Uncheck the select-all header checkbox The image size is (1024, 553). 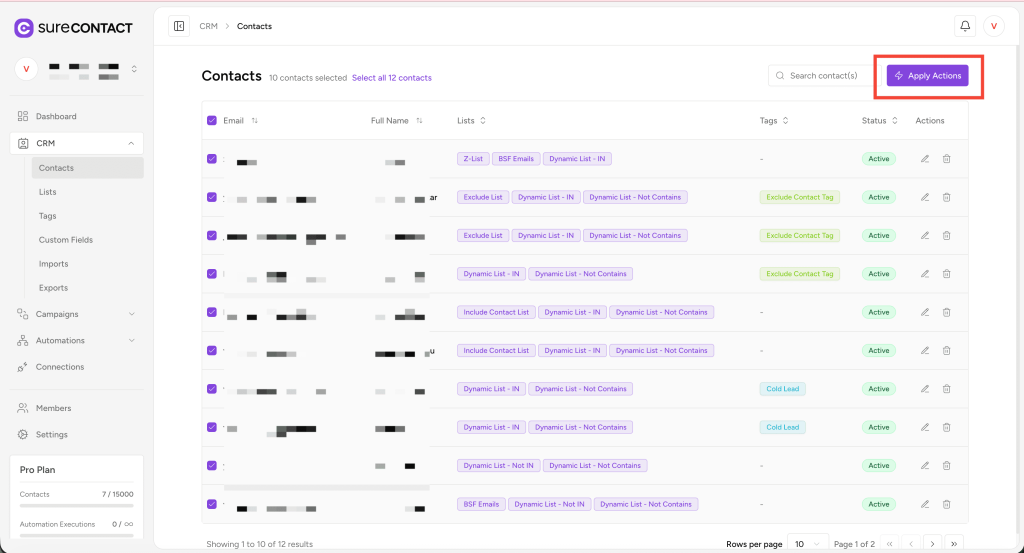(211, 121)
